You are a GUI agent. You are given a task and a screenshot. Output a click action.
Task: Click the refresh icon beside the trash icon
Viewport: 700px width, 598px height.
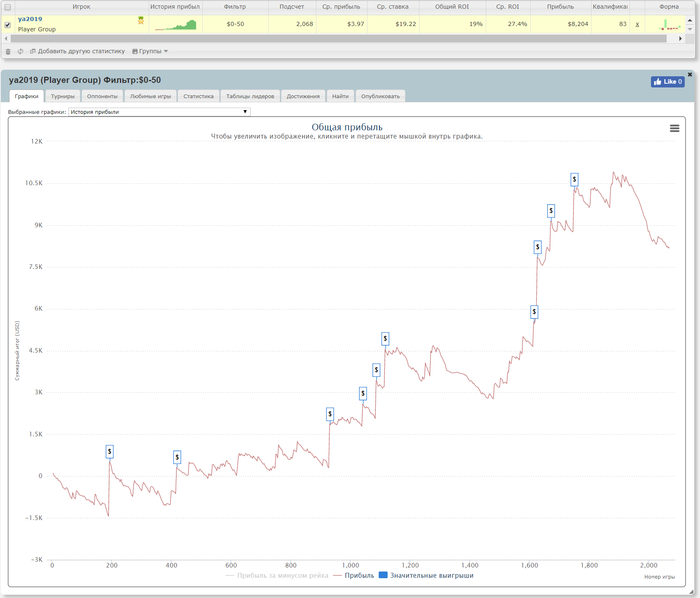(20, 51)
